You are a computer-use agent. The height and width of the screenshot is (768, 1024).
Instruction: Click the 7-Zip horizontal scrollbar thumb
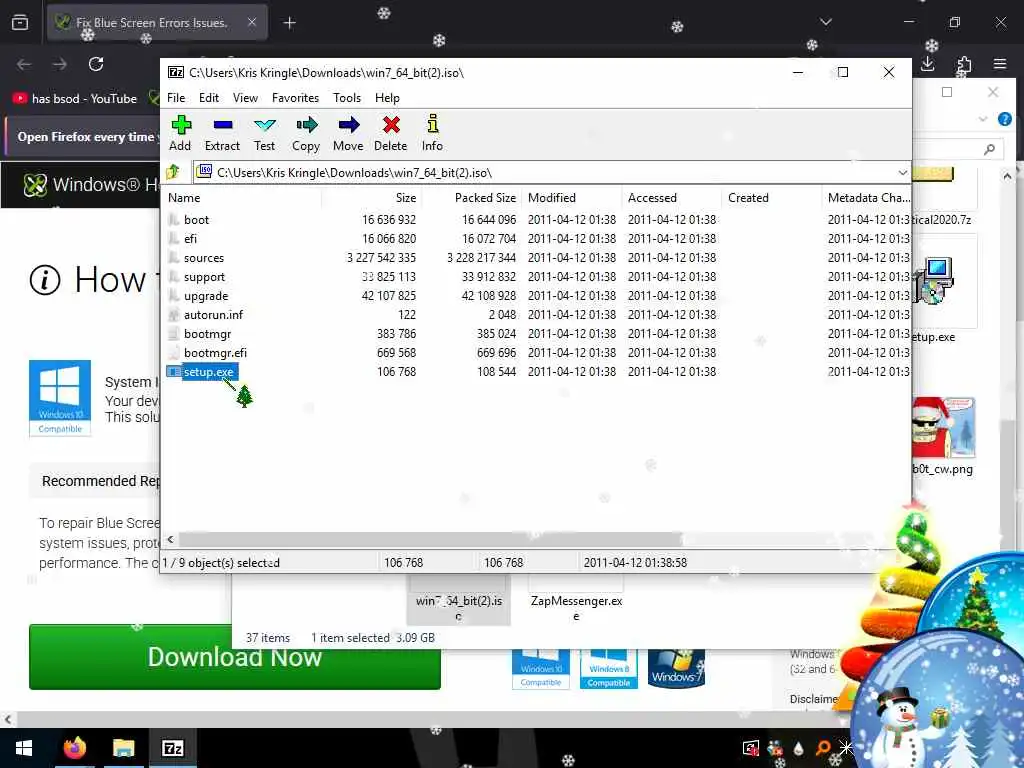pyautogui.click(x=430, y=539)
